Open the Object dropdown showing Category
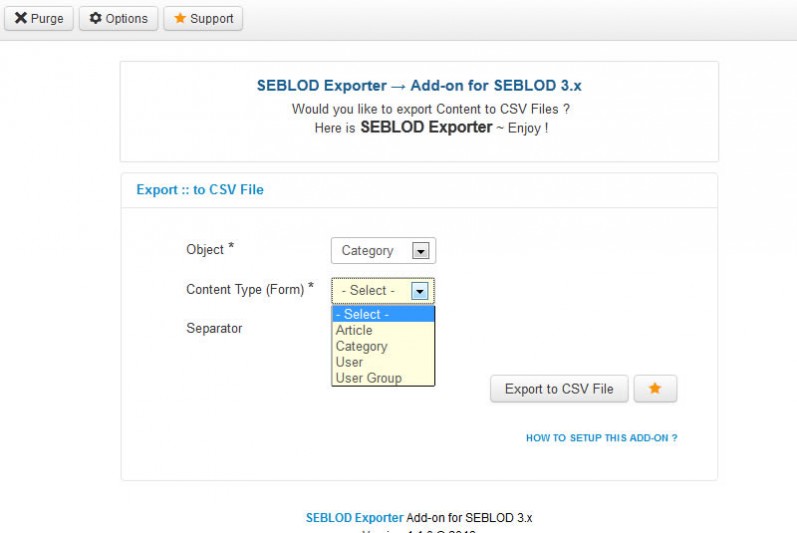 pos(383,250)
